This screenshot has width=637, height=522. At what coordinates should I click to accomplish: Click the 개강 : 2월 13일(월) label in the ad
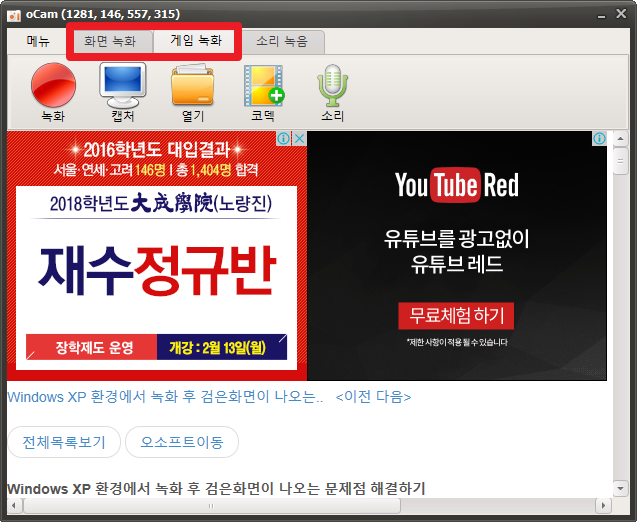point(222,347)
